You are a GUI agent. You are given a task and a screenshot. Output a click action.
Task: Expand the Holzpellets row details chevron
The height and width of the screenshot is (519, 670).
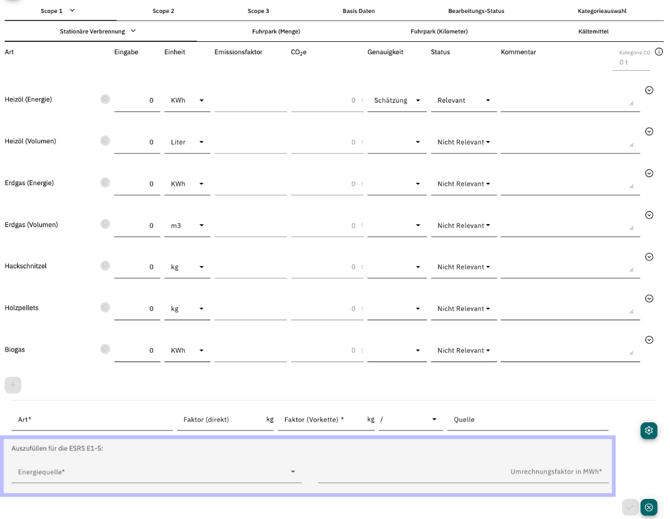tap(649, 299)
